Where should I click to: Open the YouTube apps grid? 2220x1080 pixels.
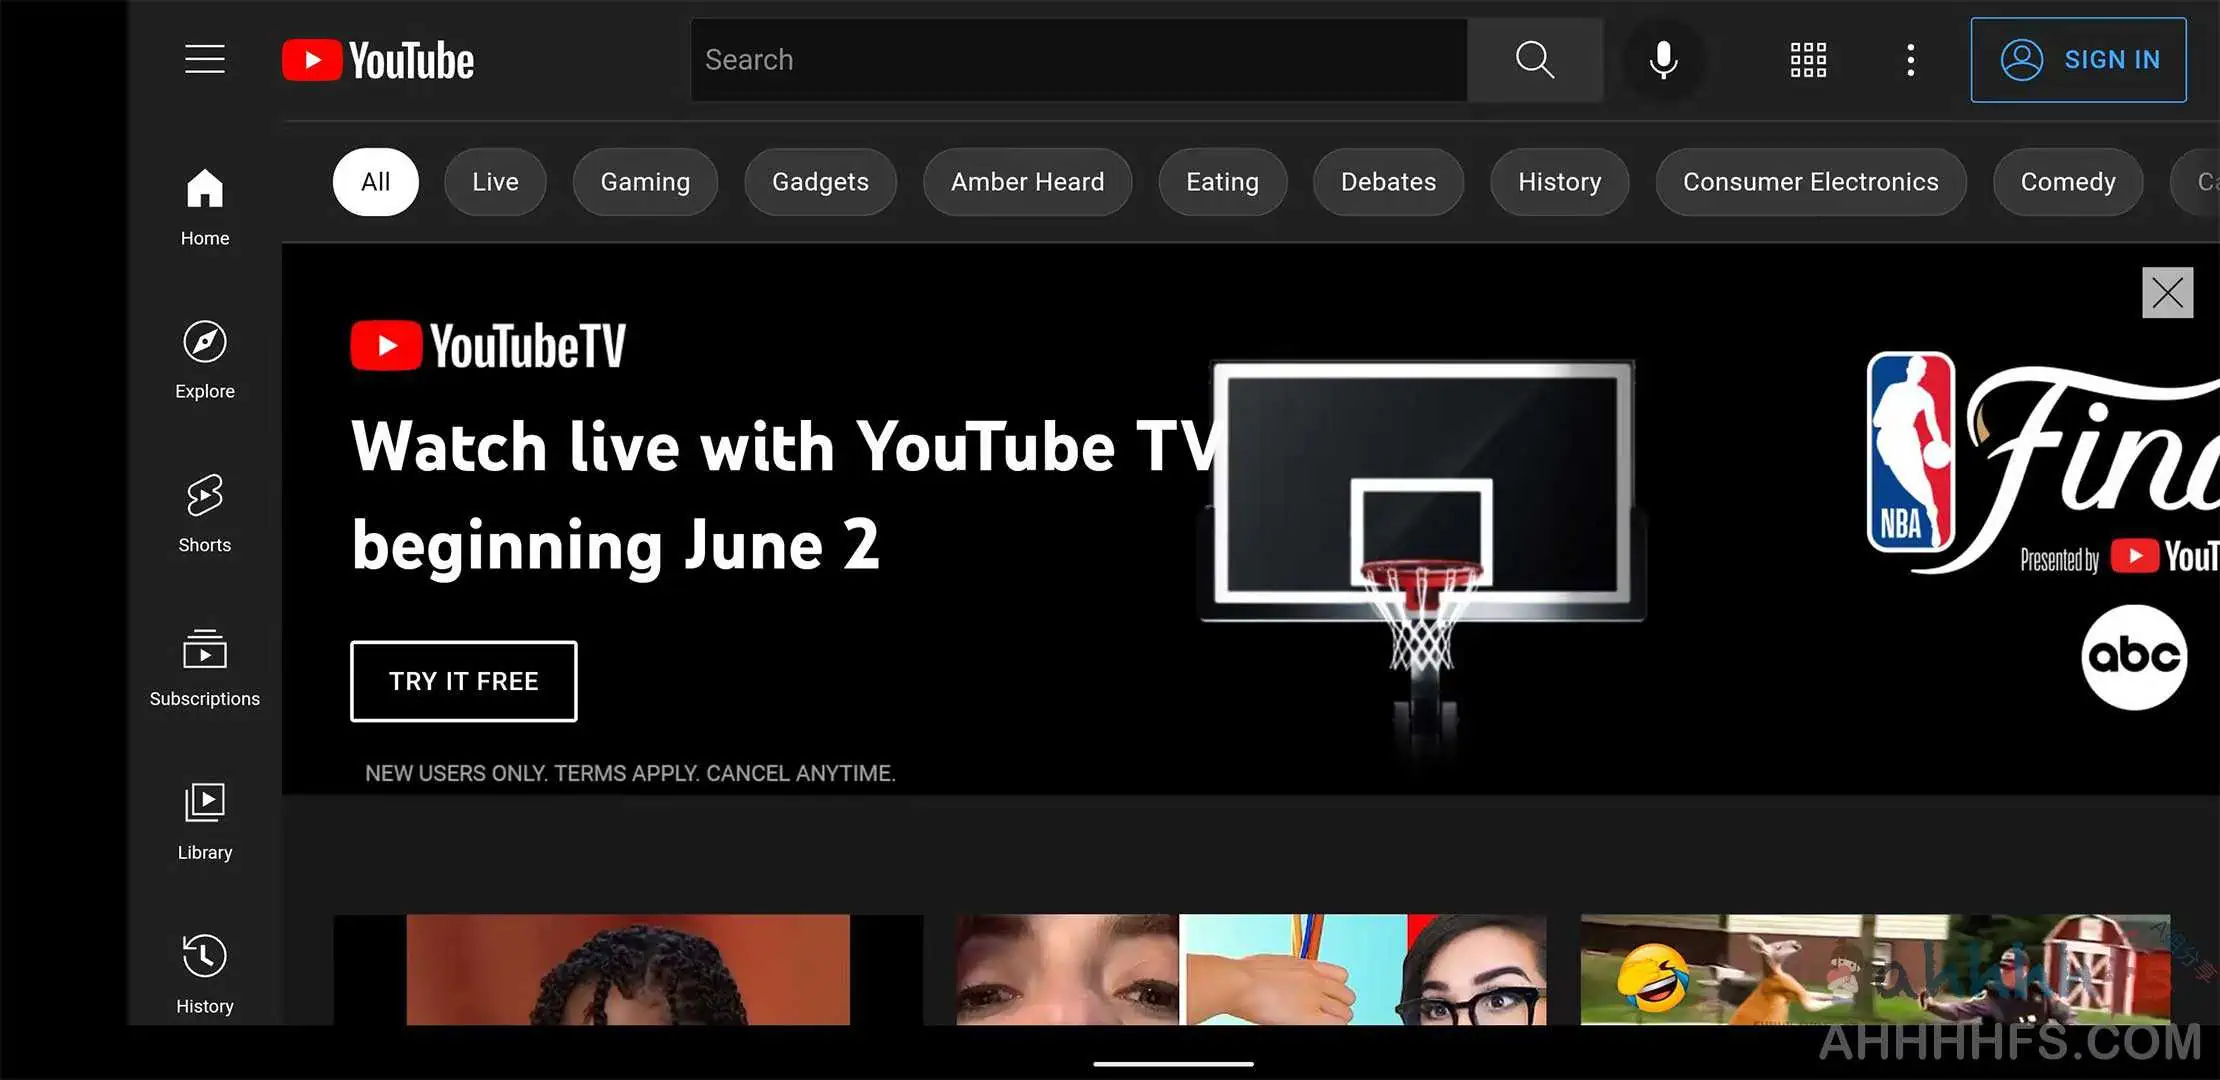(1807, 60)
